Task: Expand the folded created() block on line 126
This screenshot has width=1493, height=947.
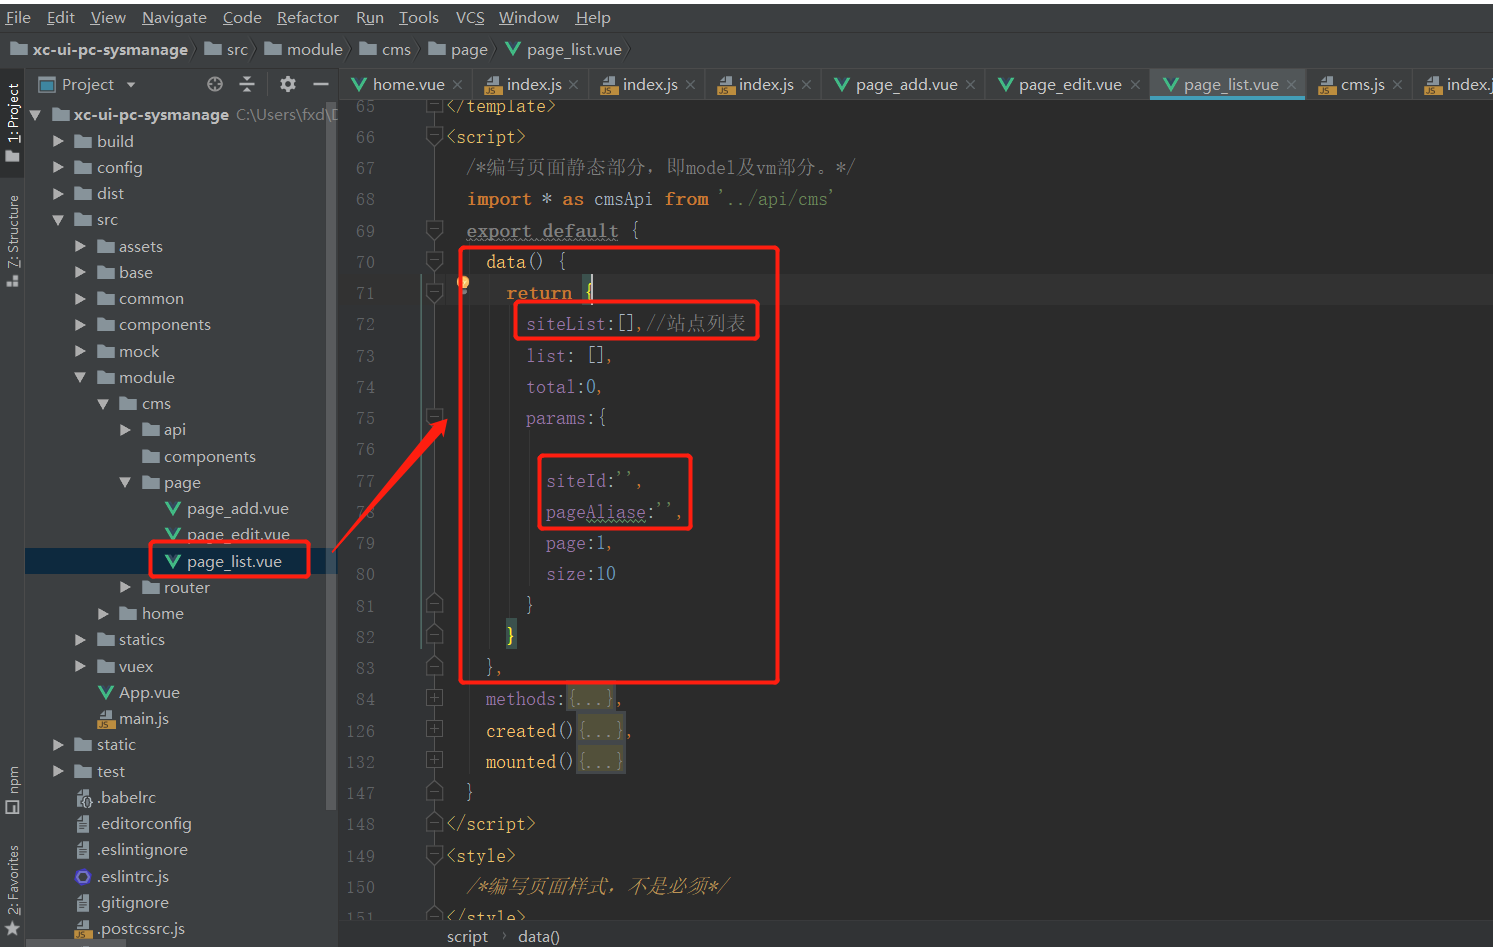Action: [x=434, y=729]
